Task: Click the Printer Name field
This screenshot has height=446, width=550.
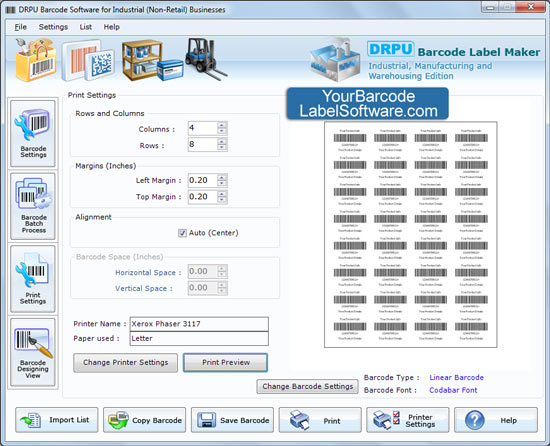Action: pos(199,324)
